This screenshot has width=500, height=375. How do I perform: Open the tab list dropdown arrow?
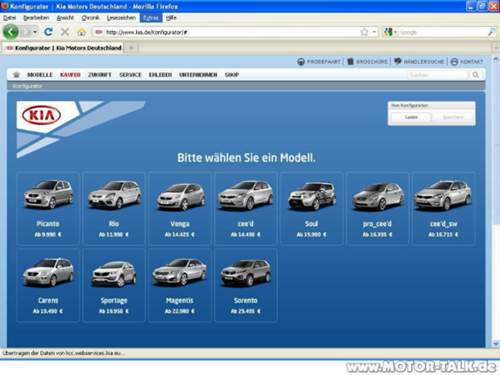[496, 48]
